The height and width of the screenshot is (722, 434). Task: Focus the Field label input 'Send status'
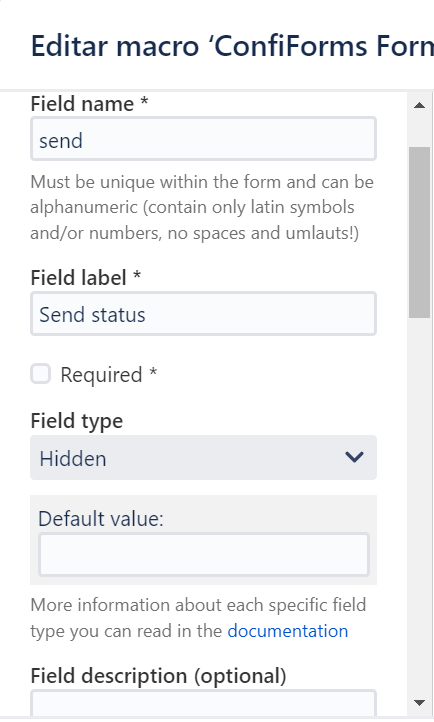tap(203, 314)
